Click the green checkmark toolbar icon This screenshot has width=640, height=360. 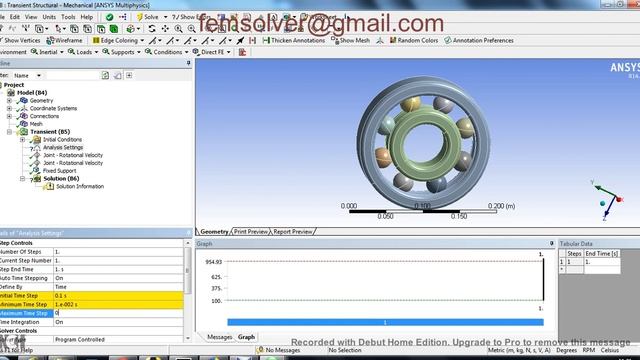pos(109,17)
